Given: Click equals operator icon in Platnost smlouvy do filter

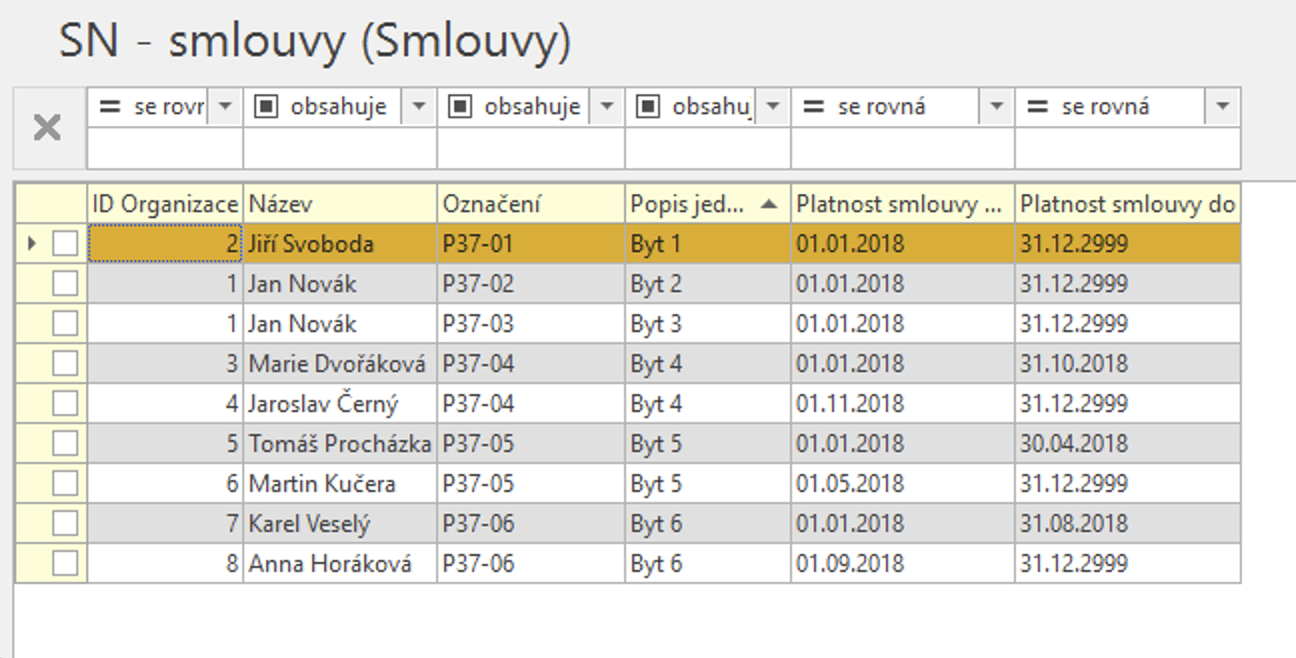Looking at the screenshot, I should (1038, 106).
